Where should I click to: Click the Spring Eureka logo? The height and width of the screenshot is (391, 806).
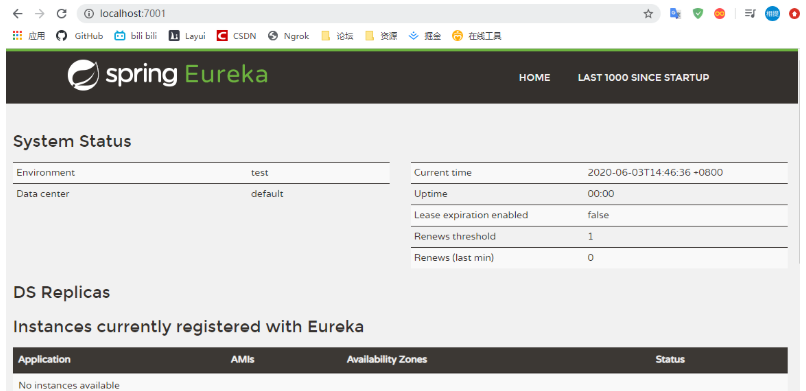pos(168,75)
